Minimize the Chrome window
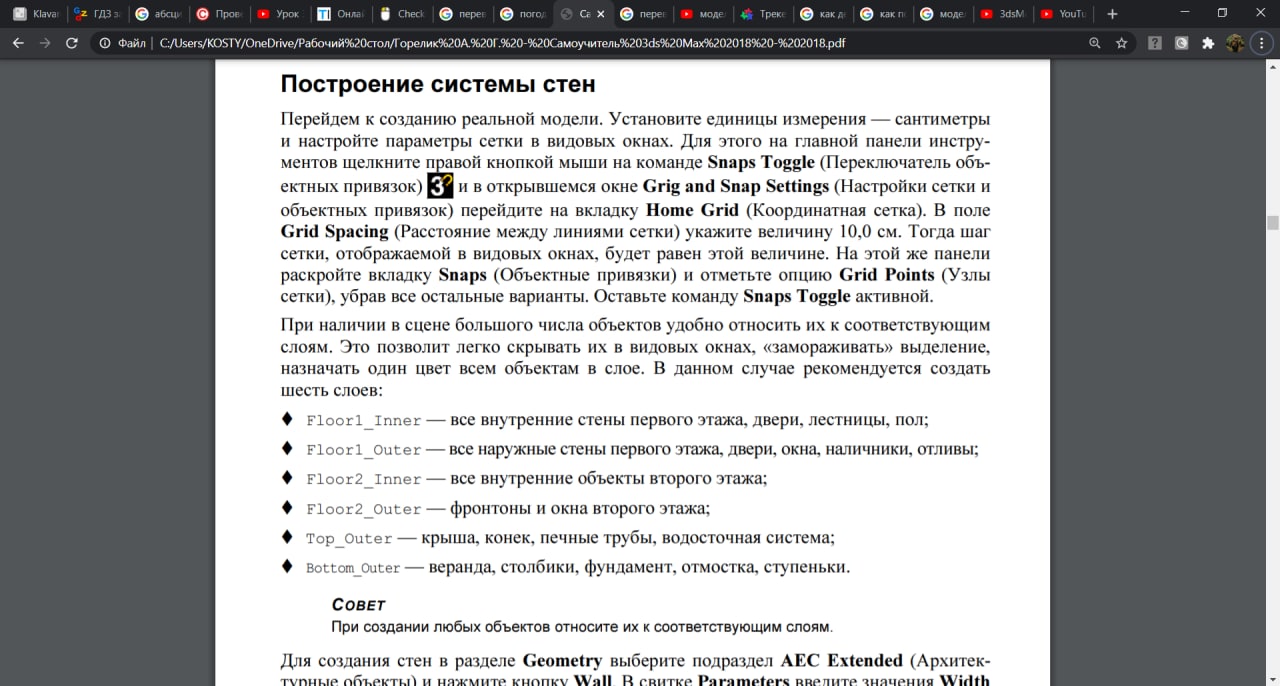 coord(1186,13)
